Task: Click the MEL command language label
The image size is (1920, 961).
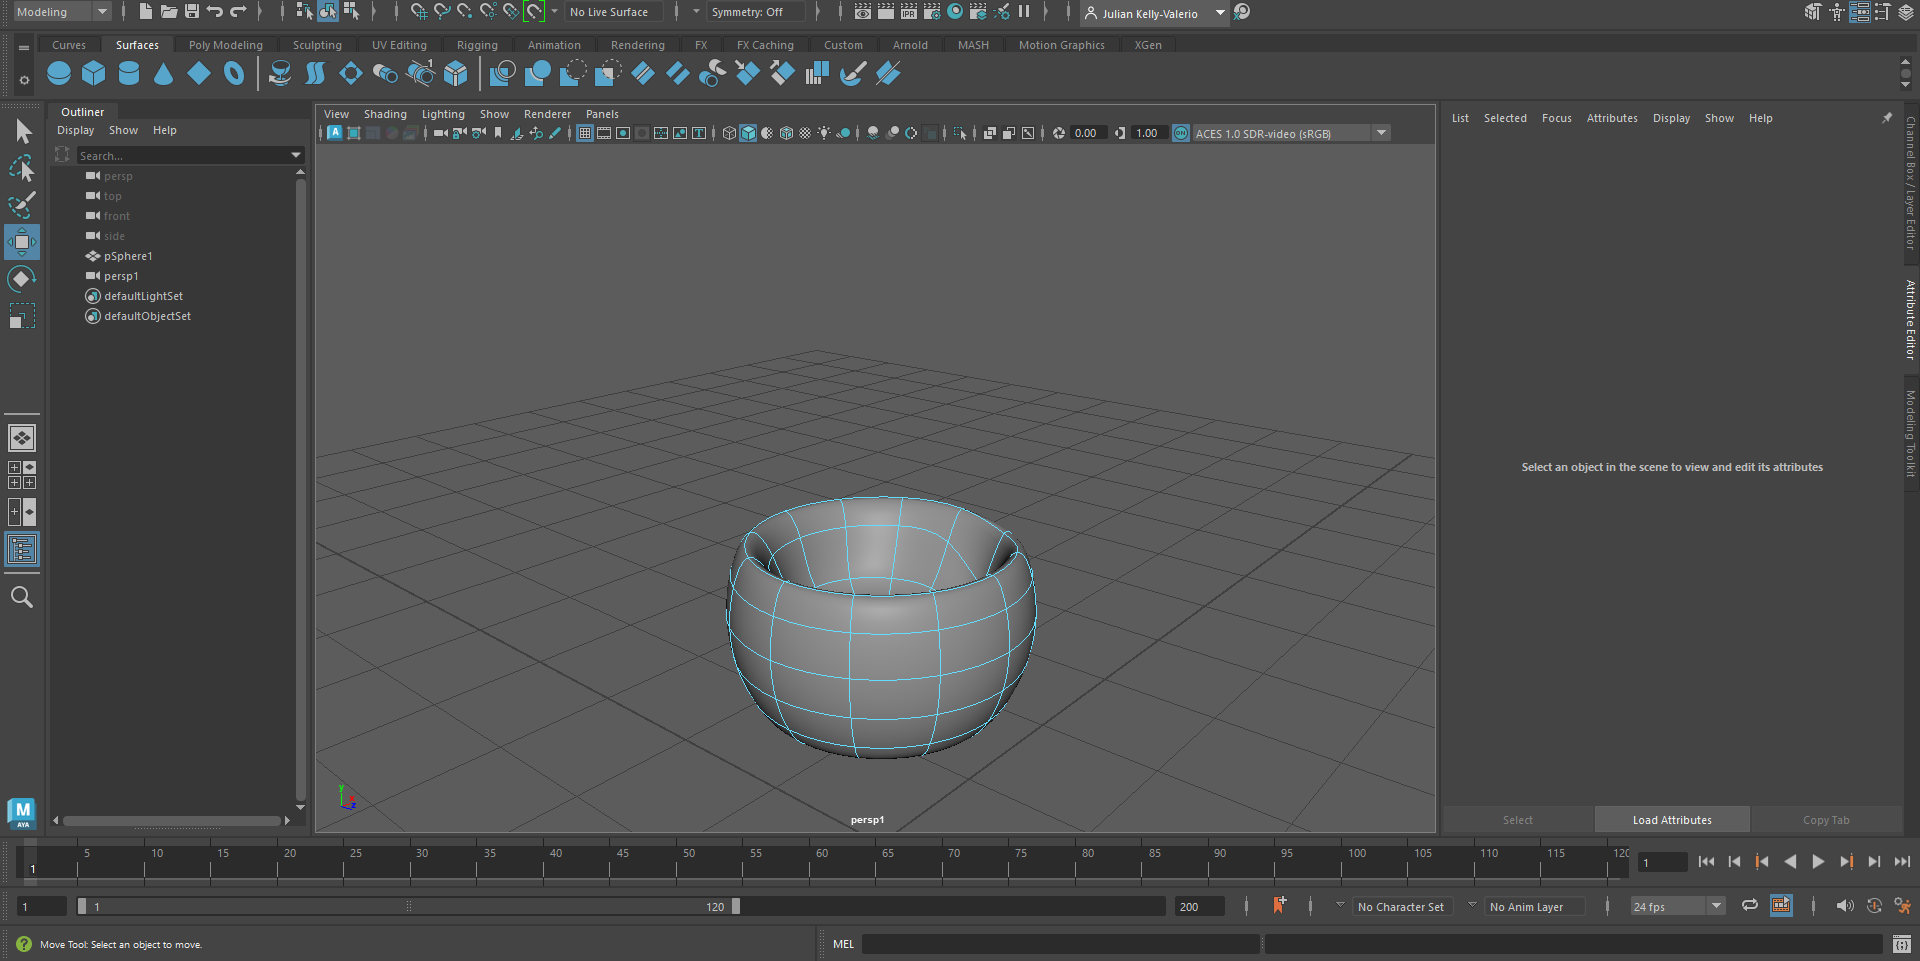Action: coord(844,944)
